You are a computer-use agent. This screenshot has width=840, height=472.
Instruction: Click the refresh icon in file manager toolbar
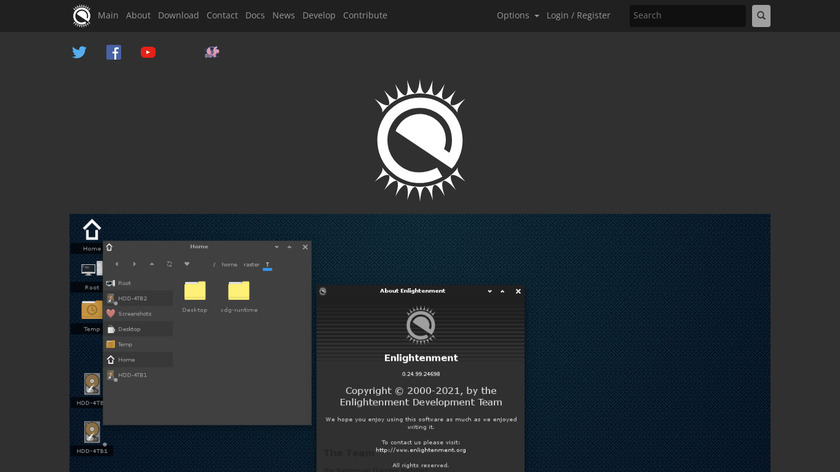(x=169, y=264)
